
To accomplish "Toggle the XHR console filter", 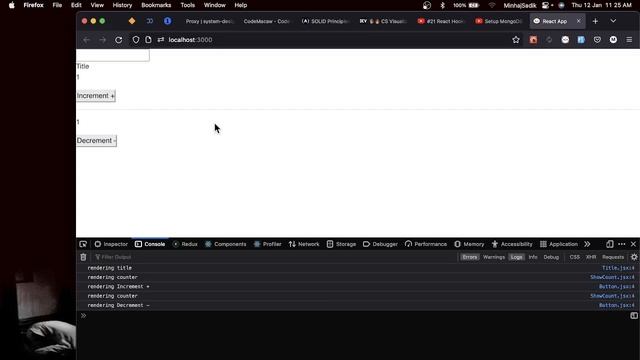I will click(591, 257).
